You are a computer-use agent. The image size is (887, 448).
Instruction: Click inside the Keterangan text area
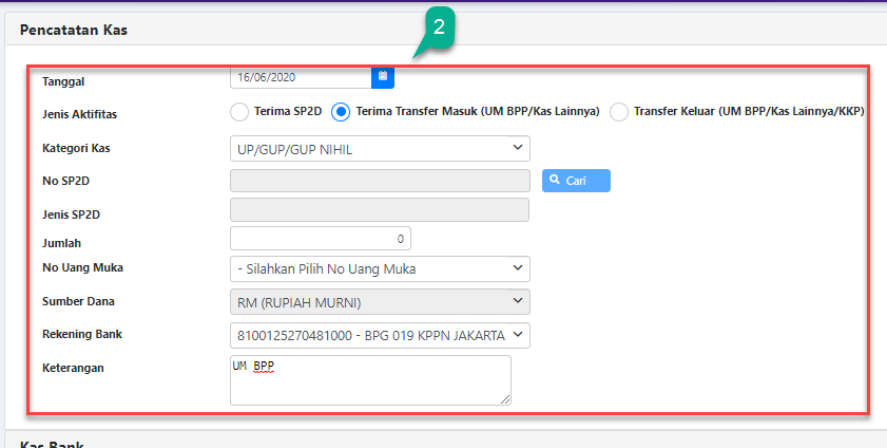tap(370, 380)
